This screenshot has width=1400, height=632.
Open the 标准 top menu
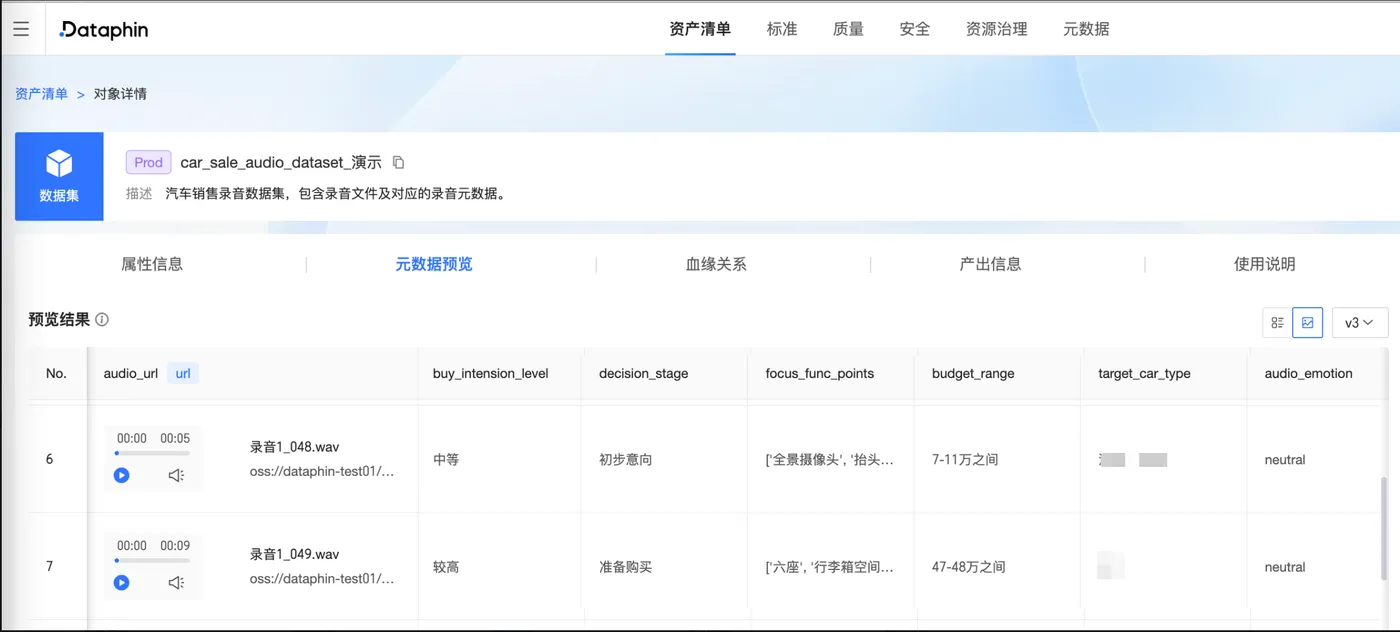coord(782,29)
